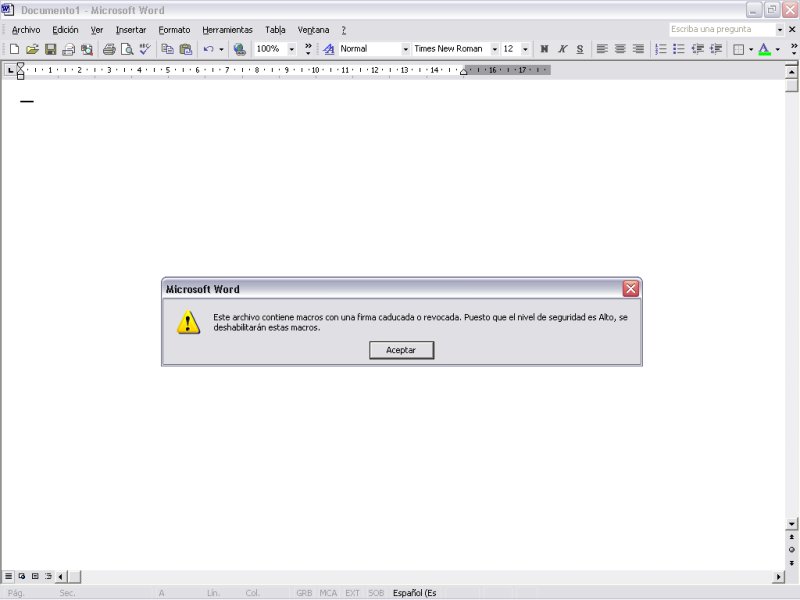800x600 pixels.
Task: Create a new blank document
Action: point(14,49)
